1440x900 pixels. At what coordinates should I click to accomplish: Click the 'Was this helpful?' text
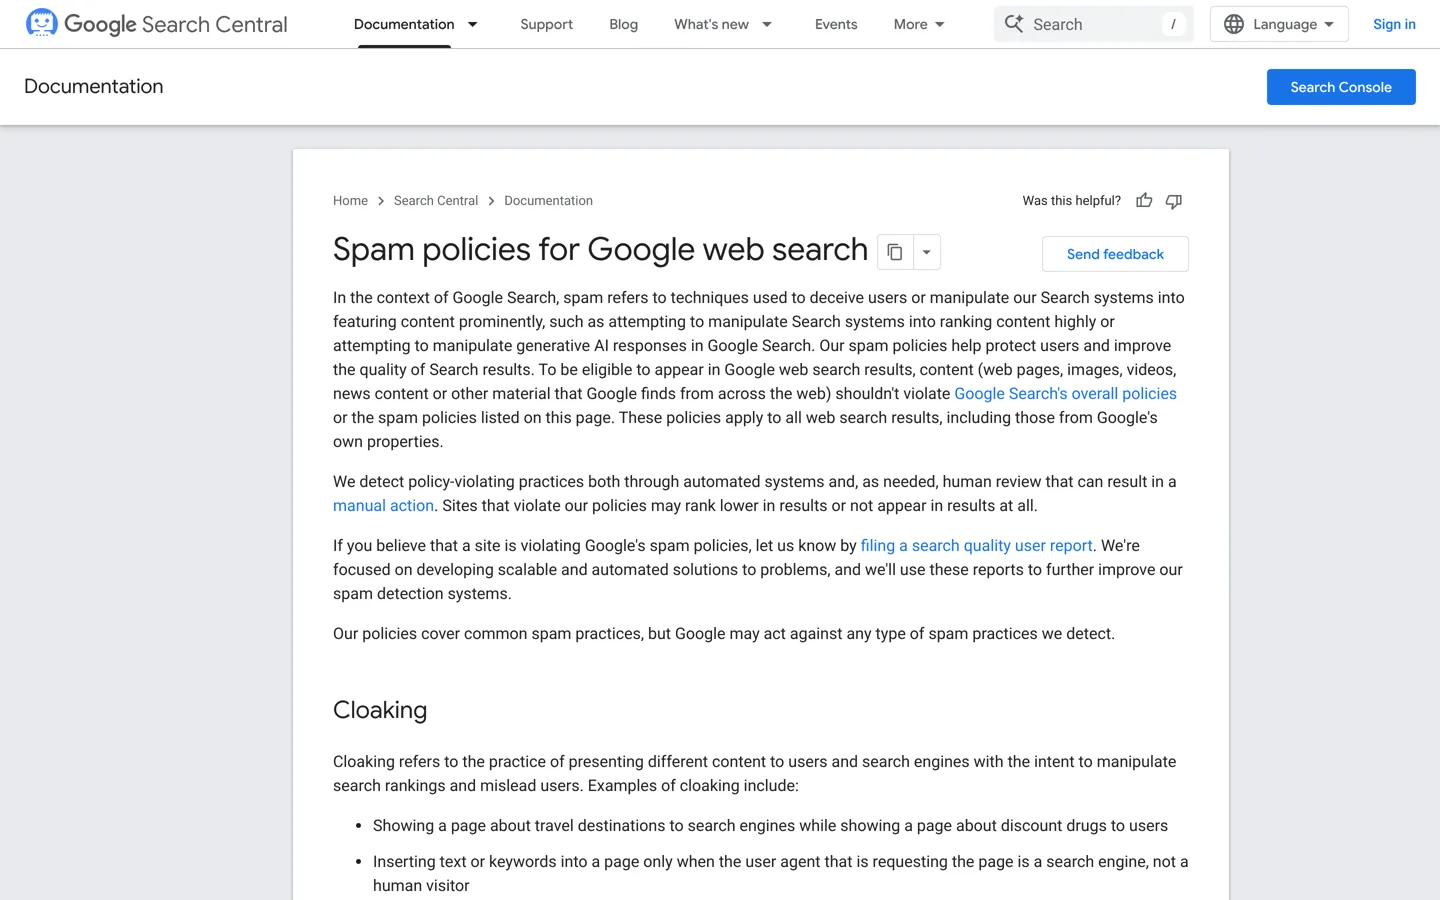coord(1071,201)
